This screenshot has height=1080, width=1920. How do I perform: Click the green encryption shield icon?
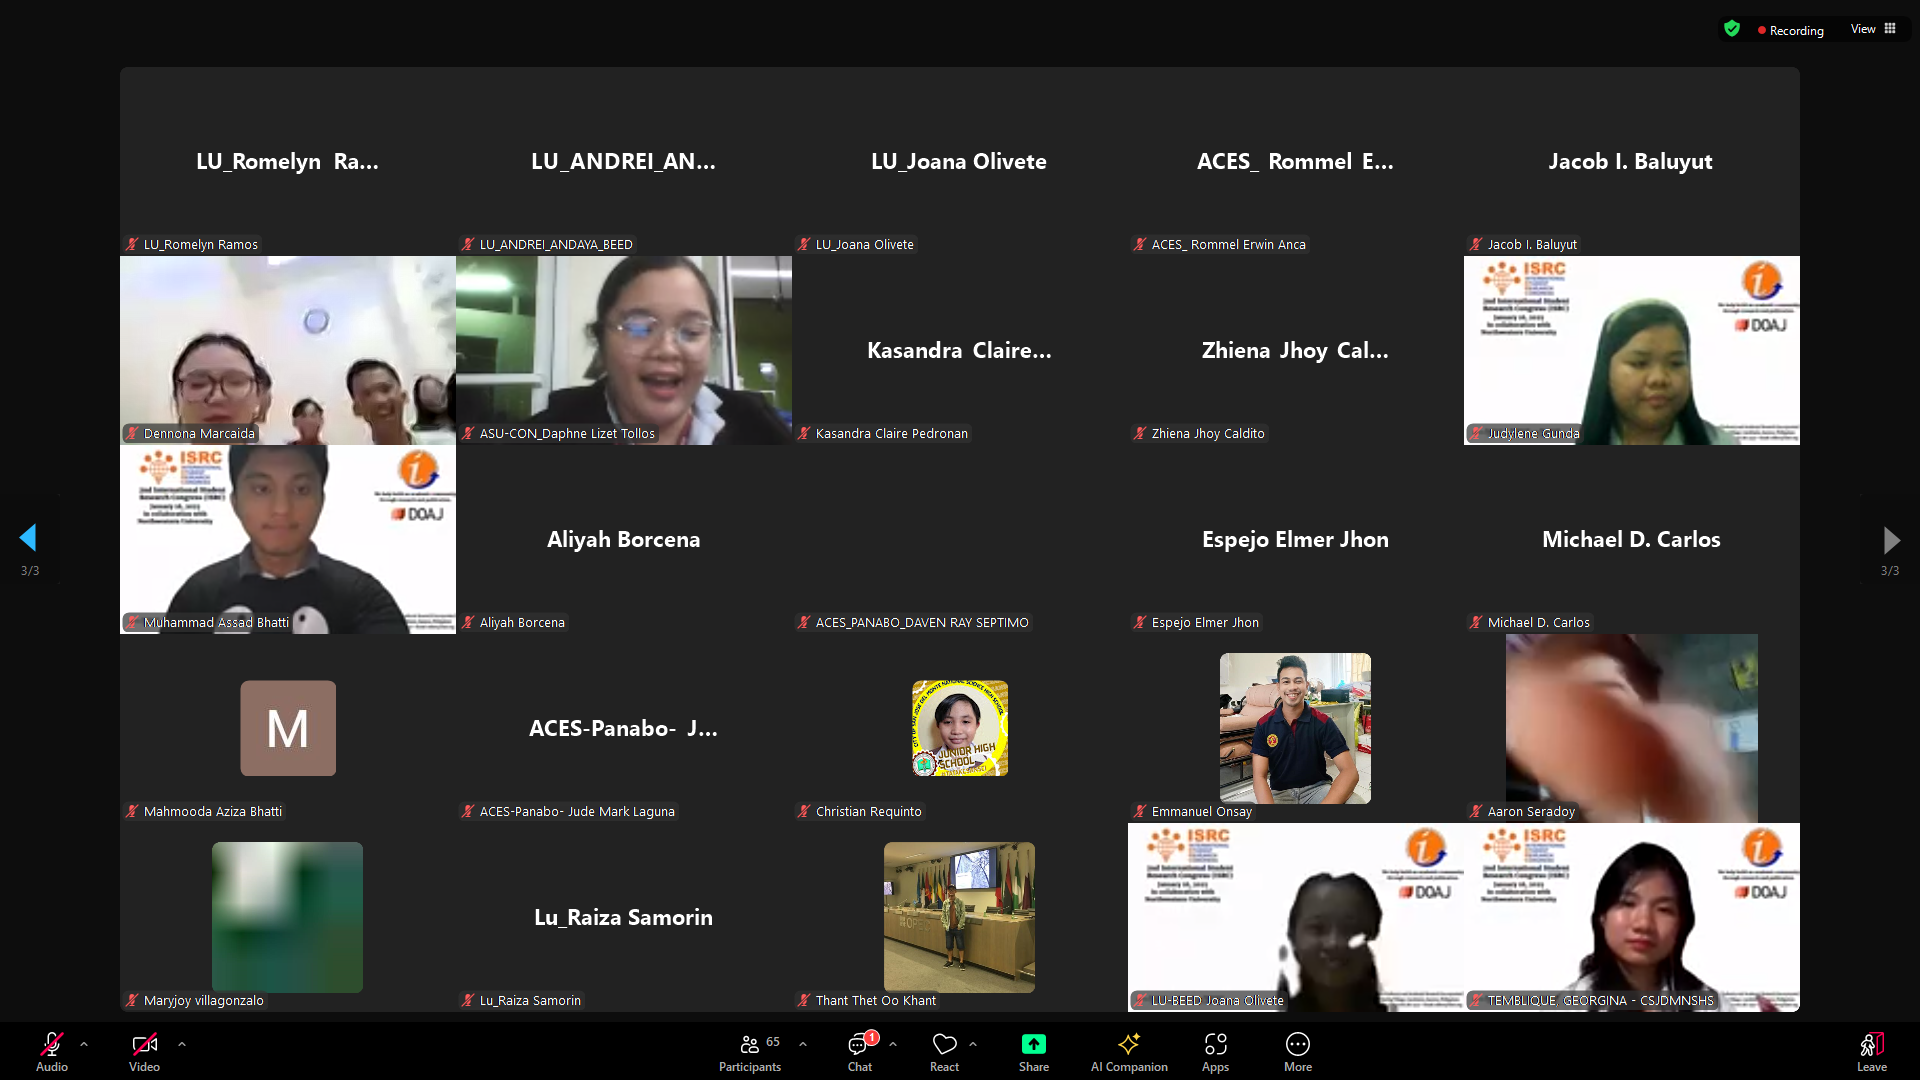(x=1732, y=29)
